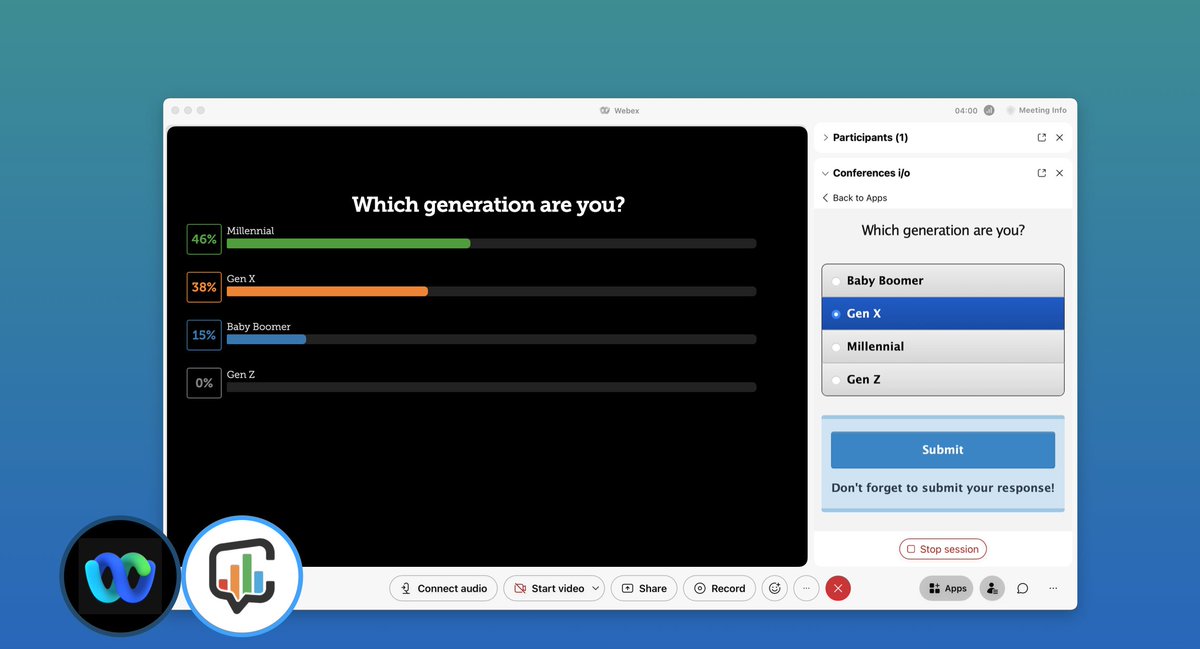1200x649 pixels.
Task: Click Back to Apps navigation link
Action: (x=854, y=197)
